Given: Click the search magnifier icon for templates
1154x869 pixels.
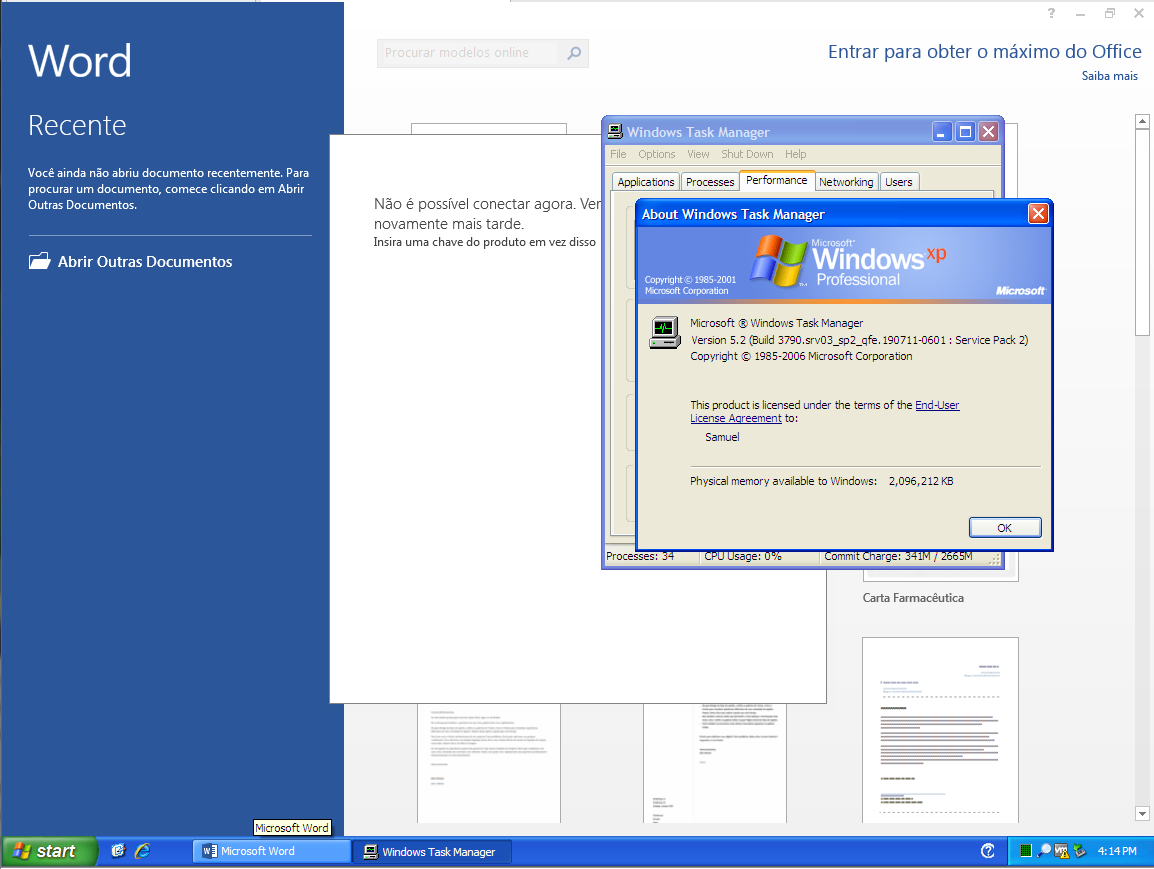Looking at the screenshot, I should [x=574, y=53].
